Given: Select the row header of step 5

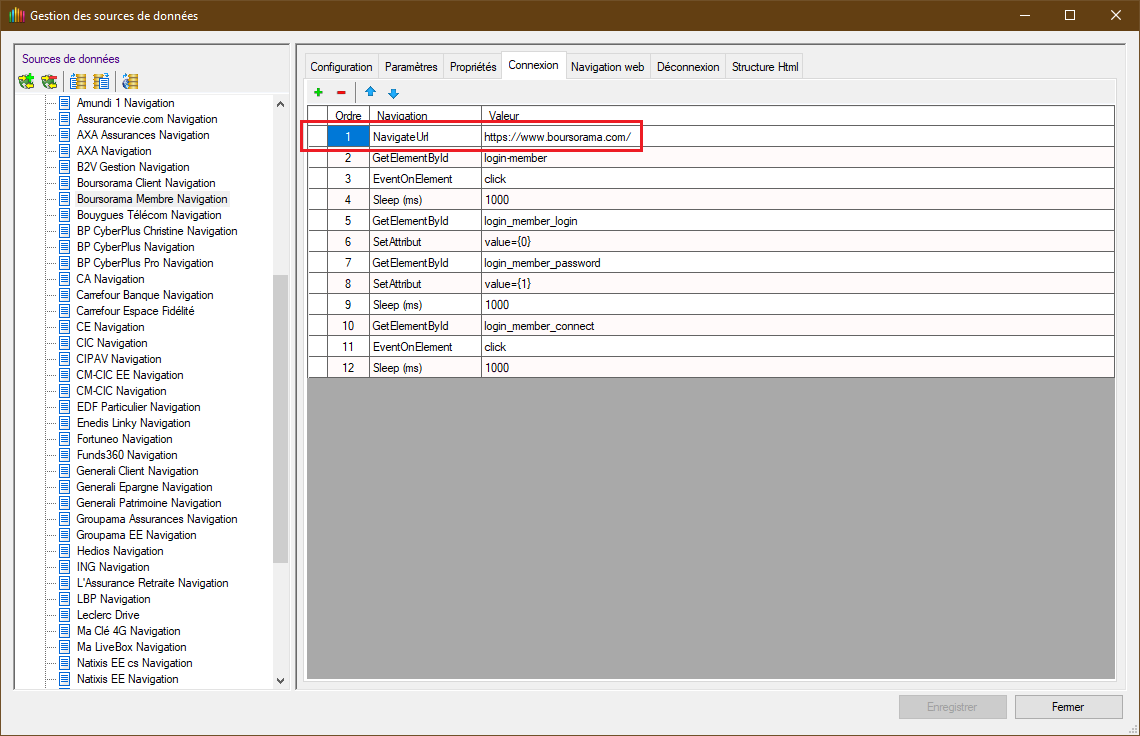Looking at the screenshot, I should [318, 221].
